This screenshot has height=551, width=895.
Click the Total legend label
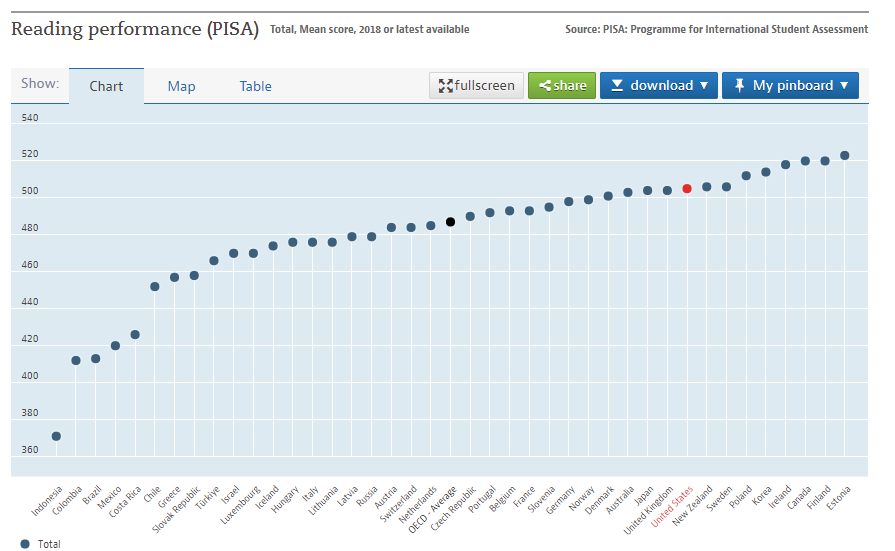(x=49, y=544)
